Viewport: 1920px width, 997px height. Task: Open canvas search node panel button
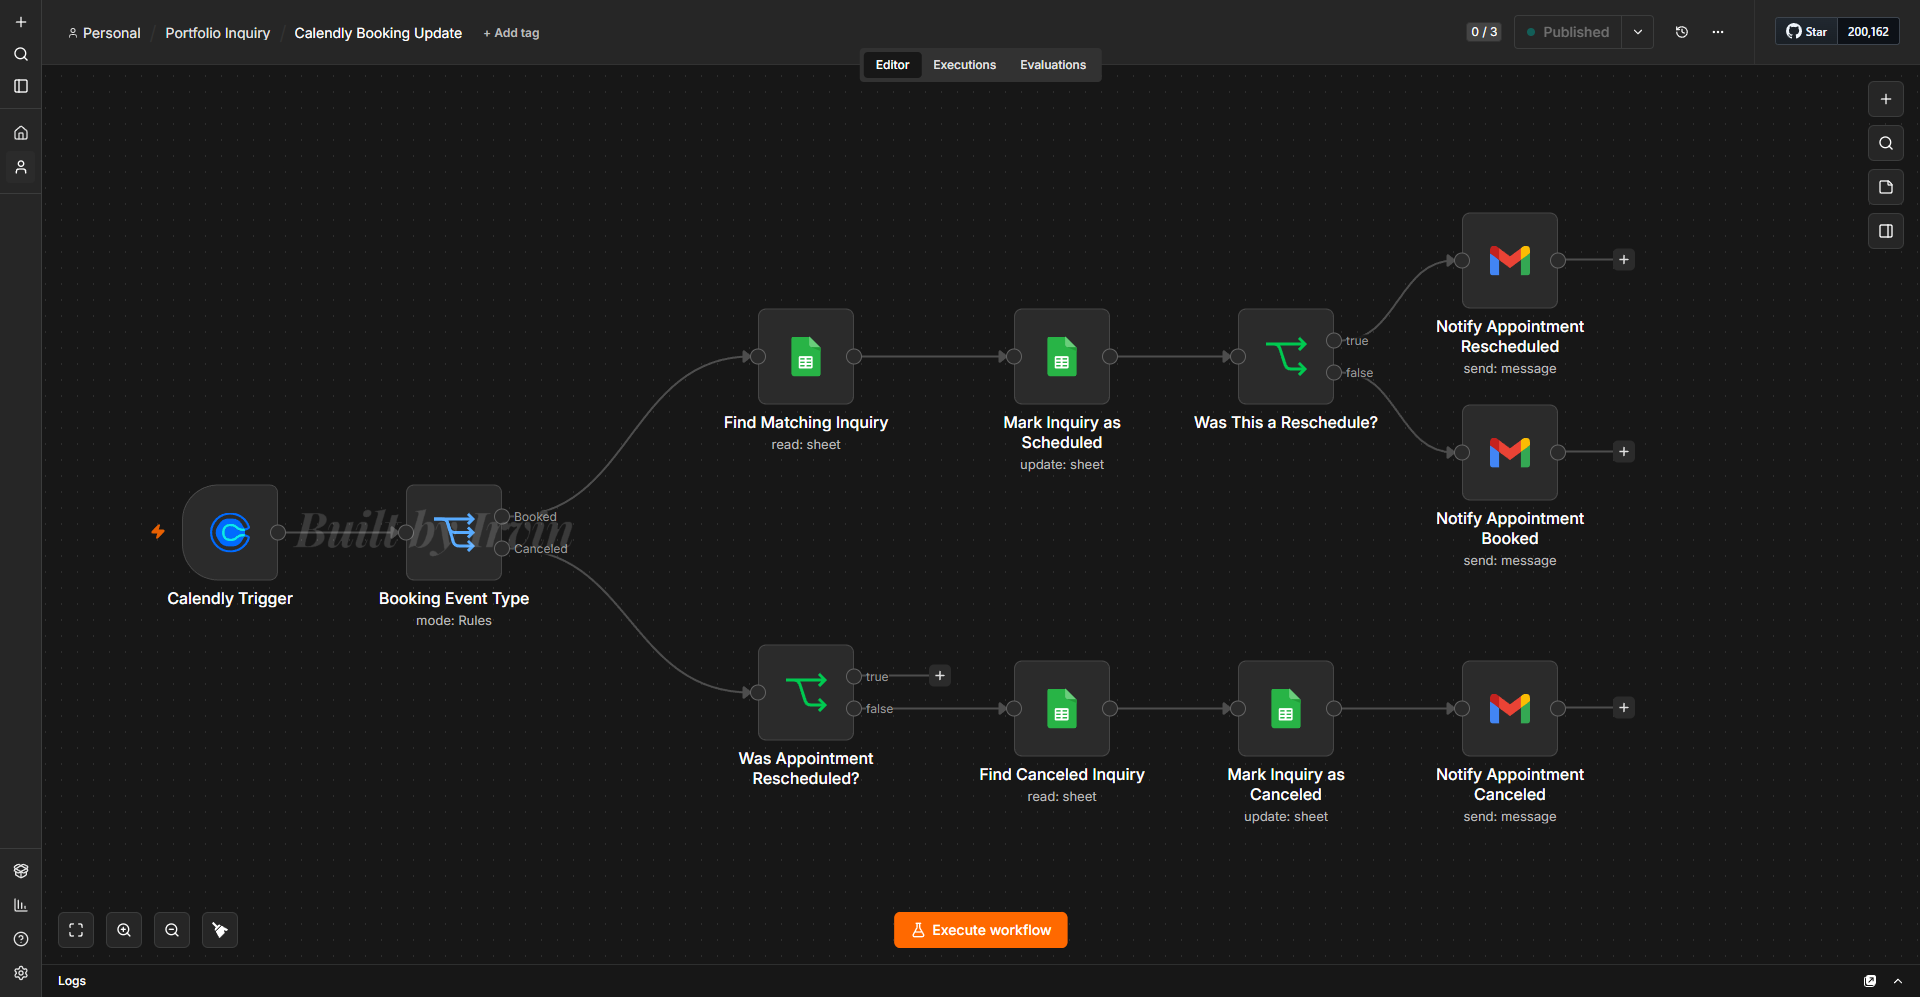coord(1886,143)
